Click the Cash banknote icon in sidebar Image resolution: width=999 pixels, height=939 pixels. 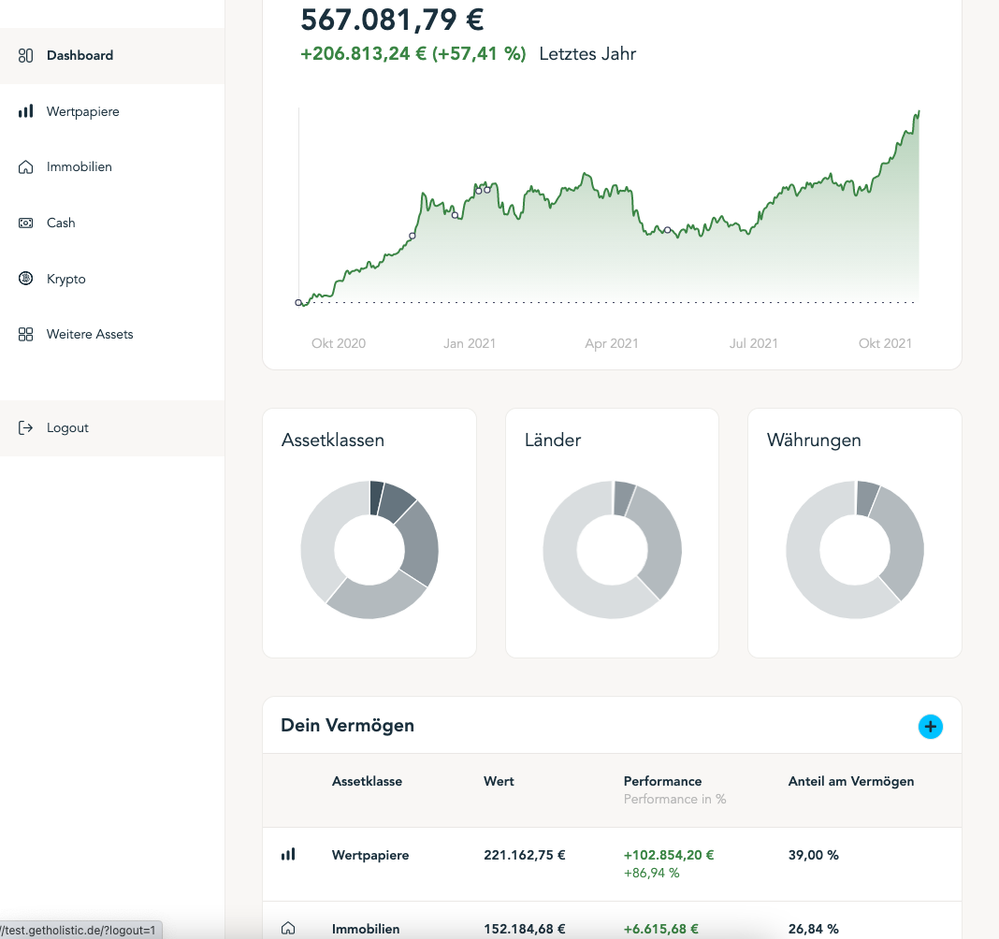pyautogui.click(x=26, y=223)
